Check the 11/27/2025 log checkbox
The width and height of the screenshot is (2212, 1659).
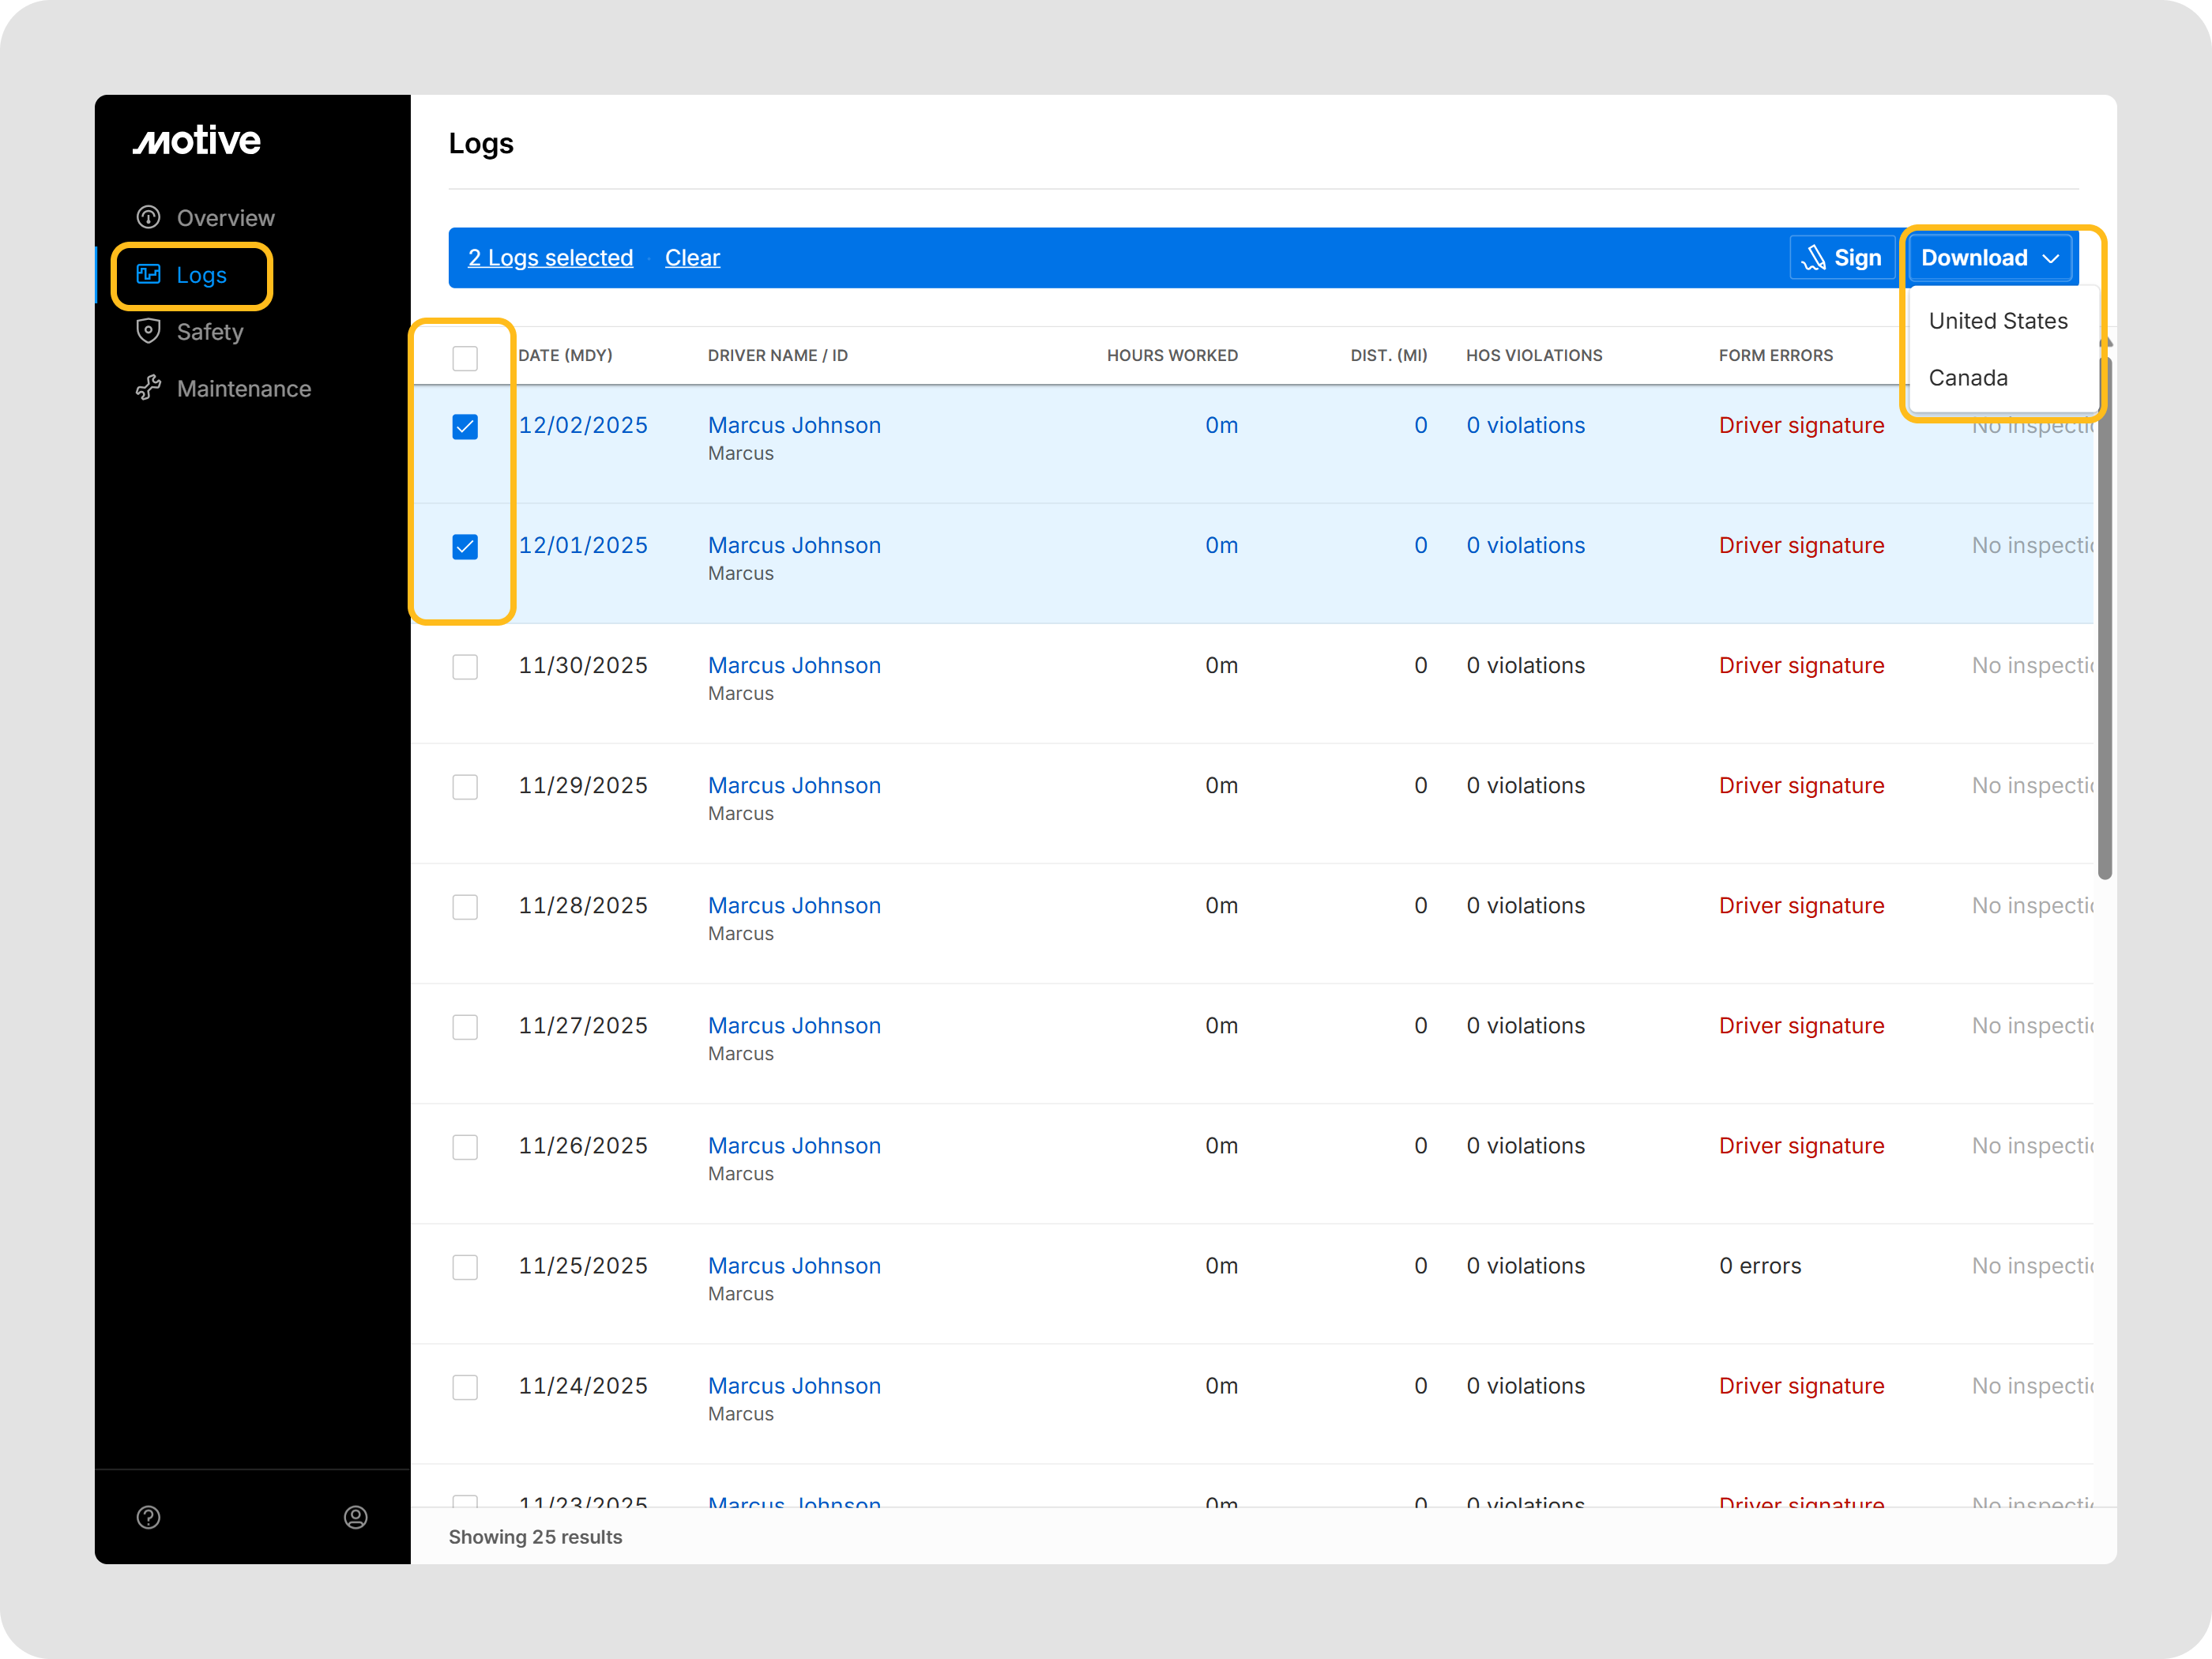click(x=465, y=1027)
